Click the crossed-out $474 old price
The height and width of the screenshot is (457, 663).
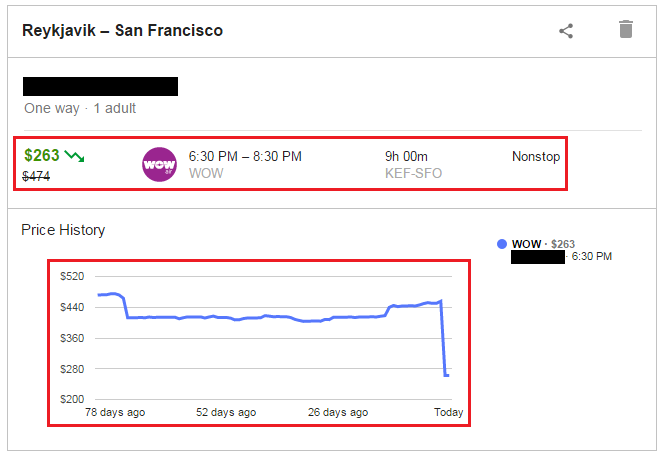coord(36,177)
